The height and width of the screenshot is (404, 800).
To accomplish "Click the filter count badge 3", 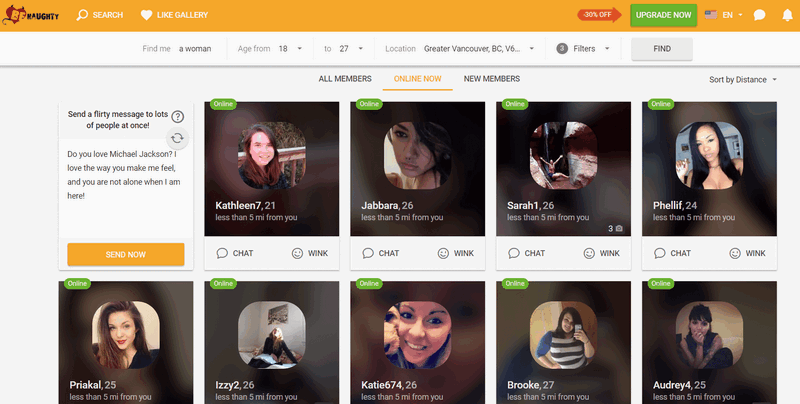I will click(562, 49).
